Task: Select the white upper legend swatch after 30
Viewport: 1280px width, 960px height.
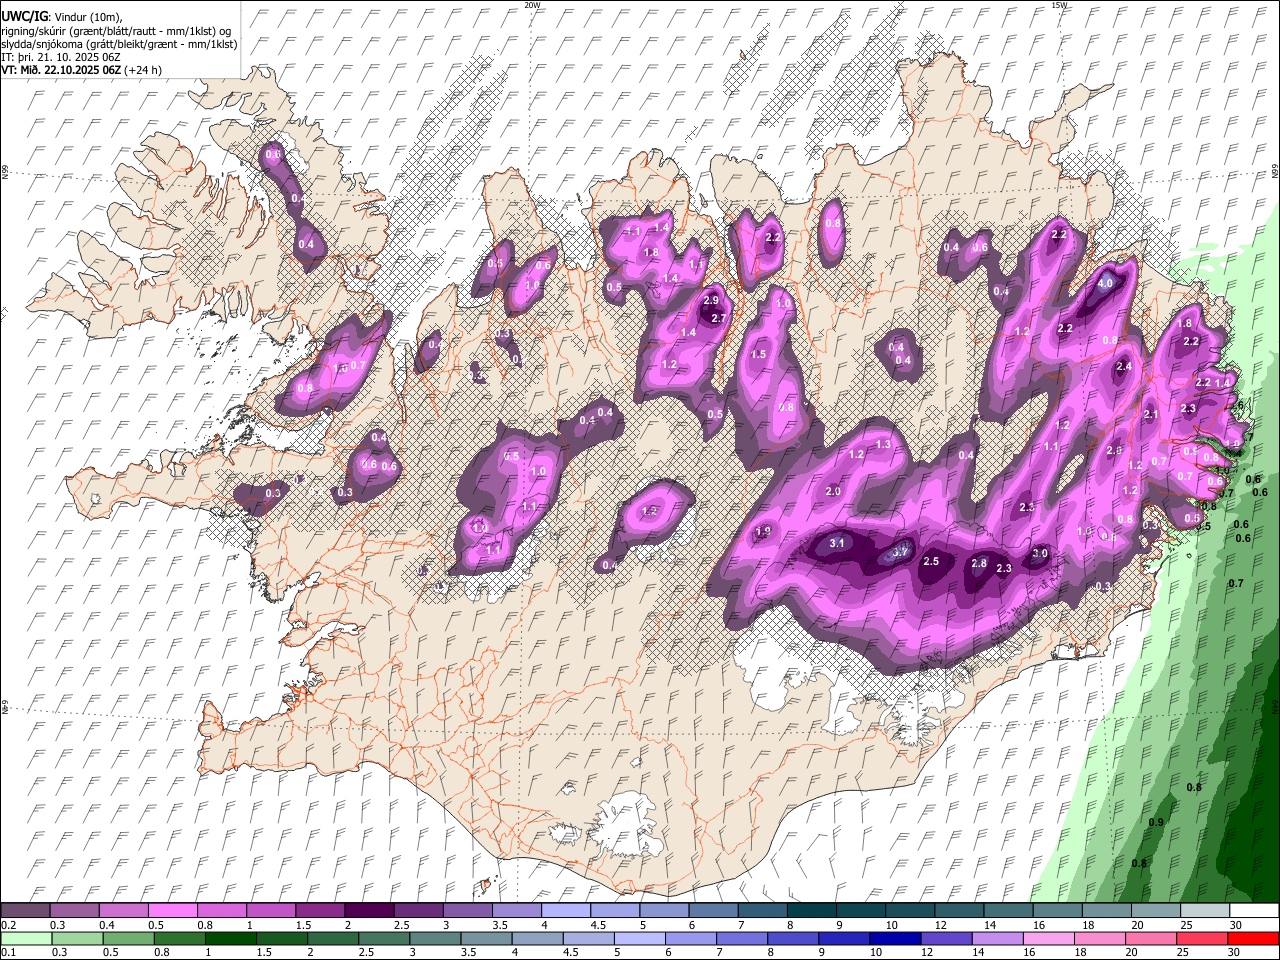Action: point(1254,911)
